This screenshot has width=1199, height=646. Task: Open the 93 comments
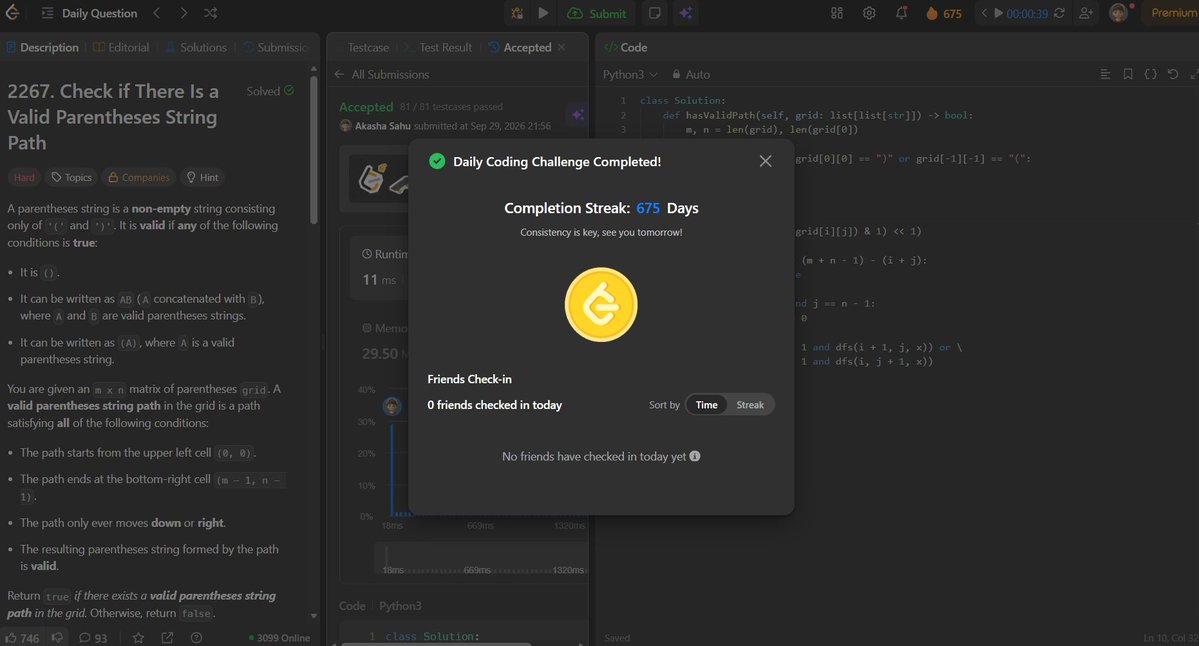pyautogui.click(x=93, y=638)
